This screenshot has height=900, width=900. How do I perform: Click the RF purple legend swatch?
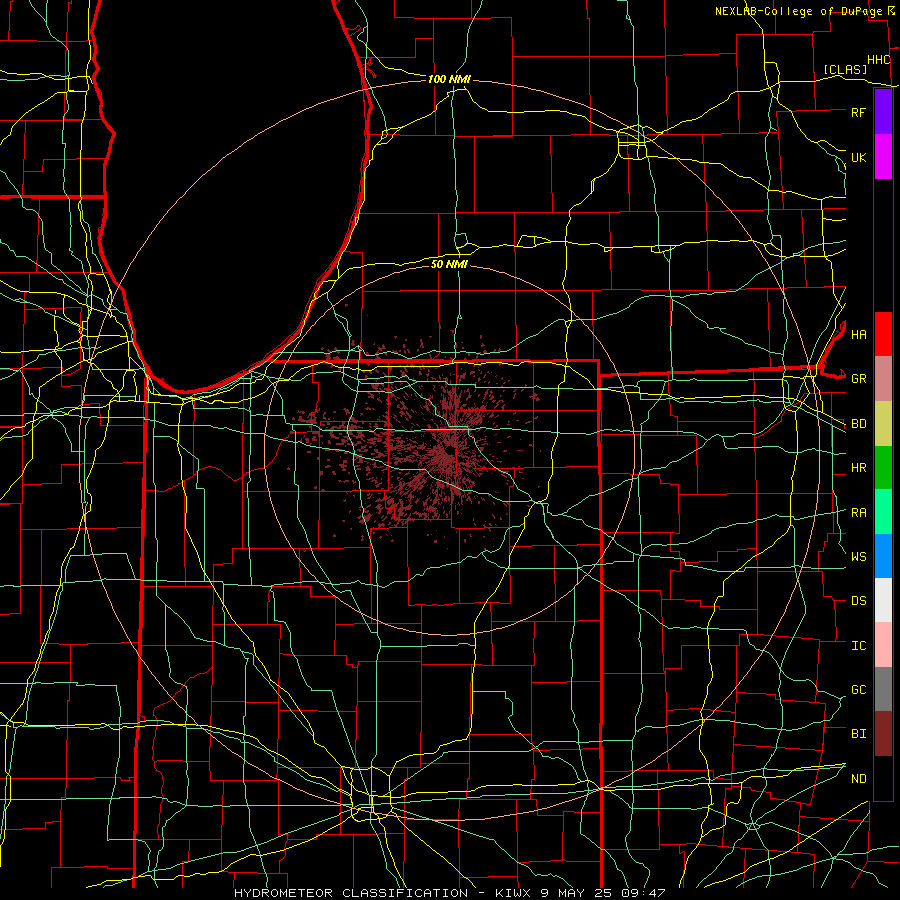click(x=883, y=112)
